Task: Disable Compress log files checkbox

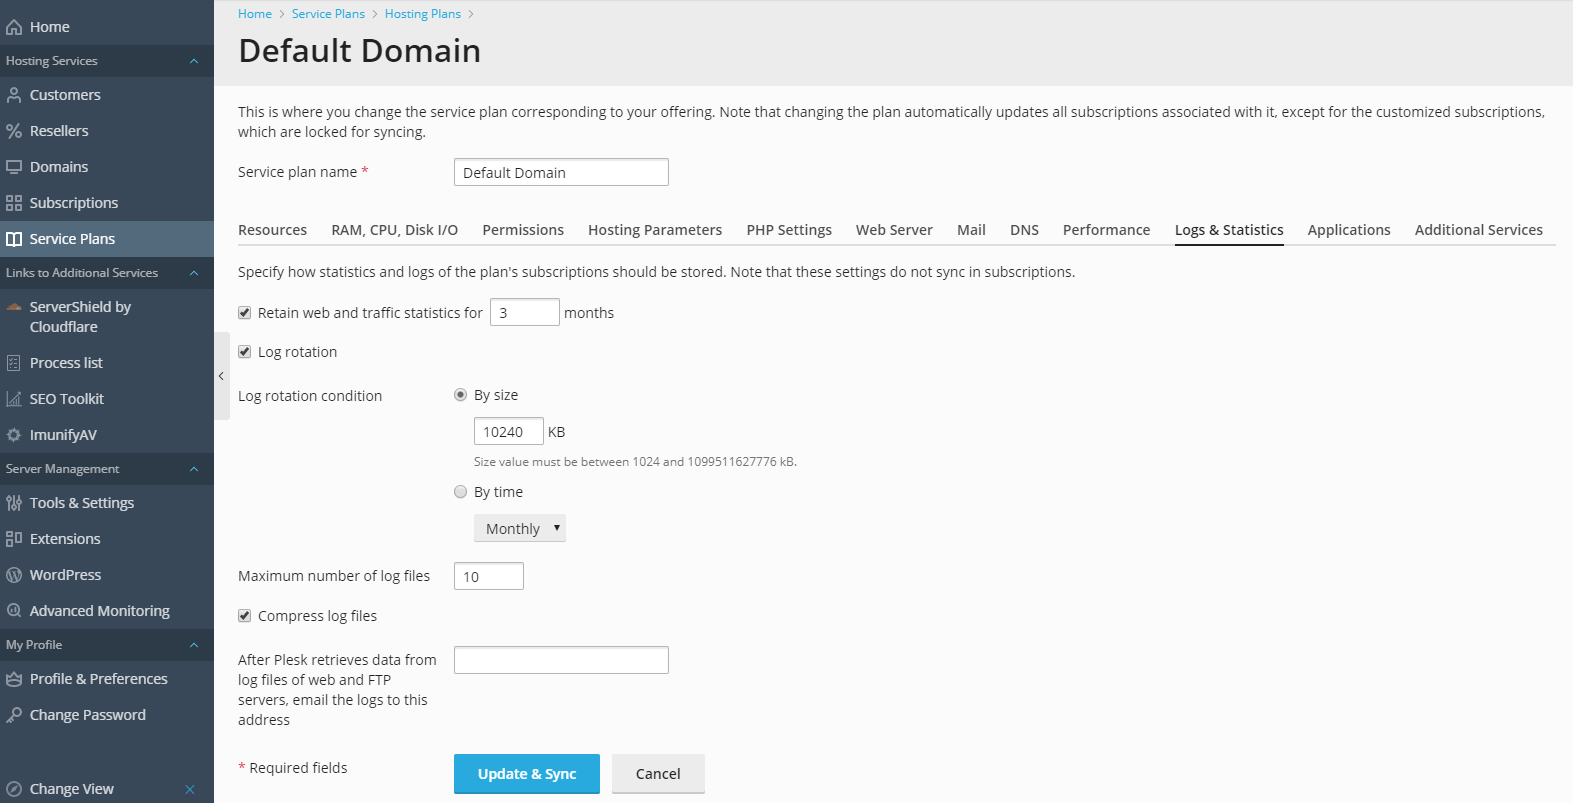Action: pos(245,616)
